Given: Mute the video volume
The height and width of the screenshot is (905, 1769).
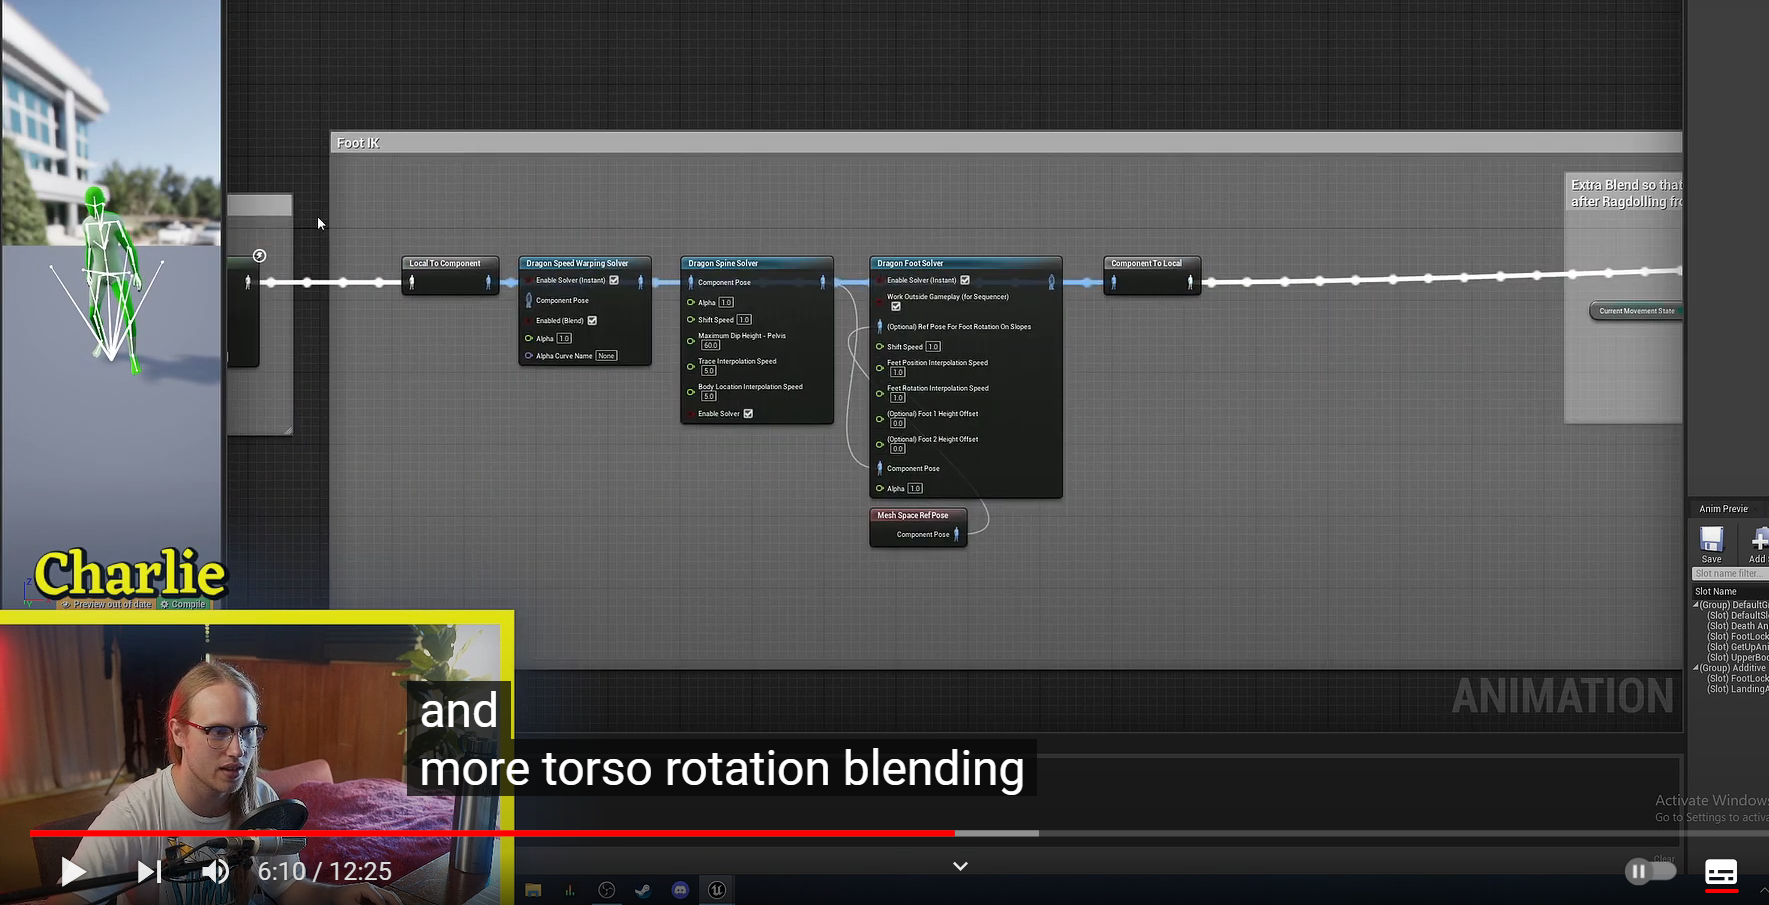Looking at the screenshot, I should (x=216, y=872).
